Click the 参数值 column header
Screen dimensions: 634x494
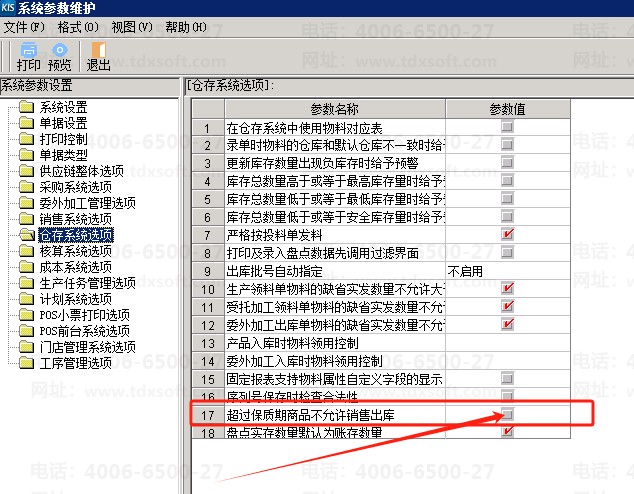[508, 108]
